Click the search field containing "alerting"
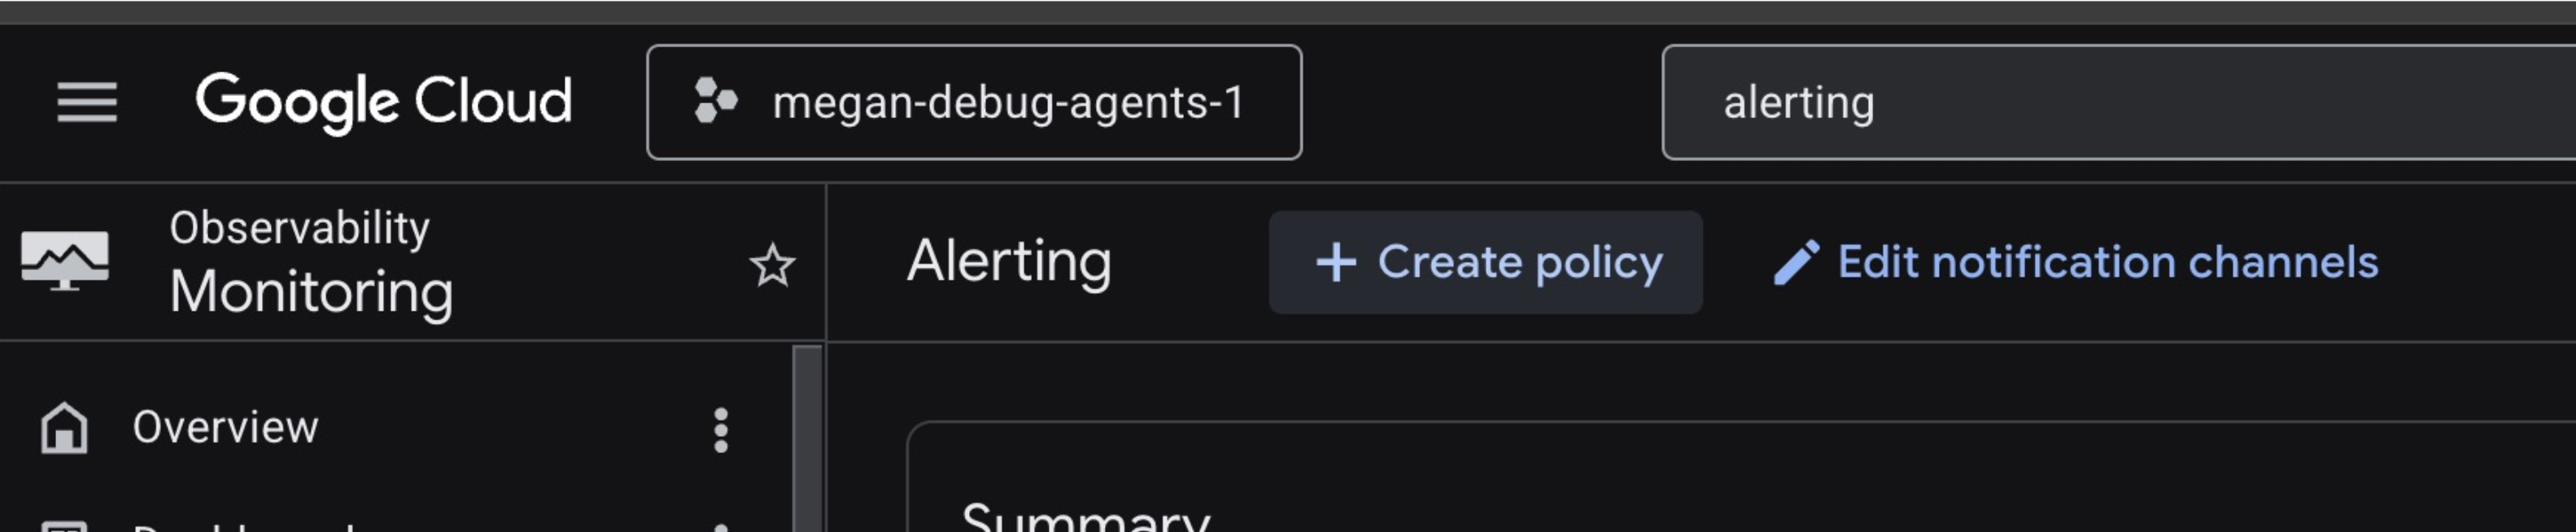The image size is (2576, 532). click(2100, 102)
